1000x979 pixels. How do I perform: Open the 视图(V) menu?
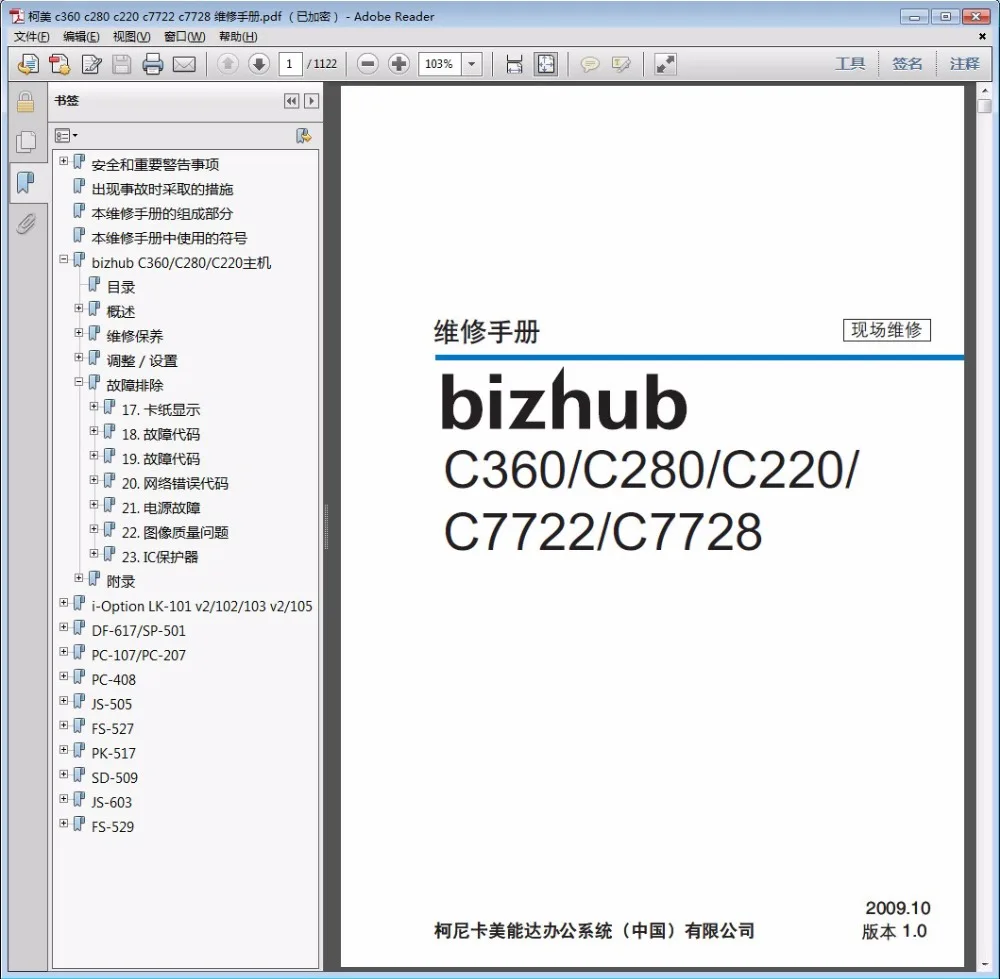[132, 36]
